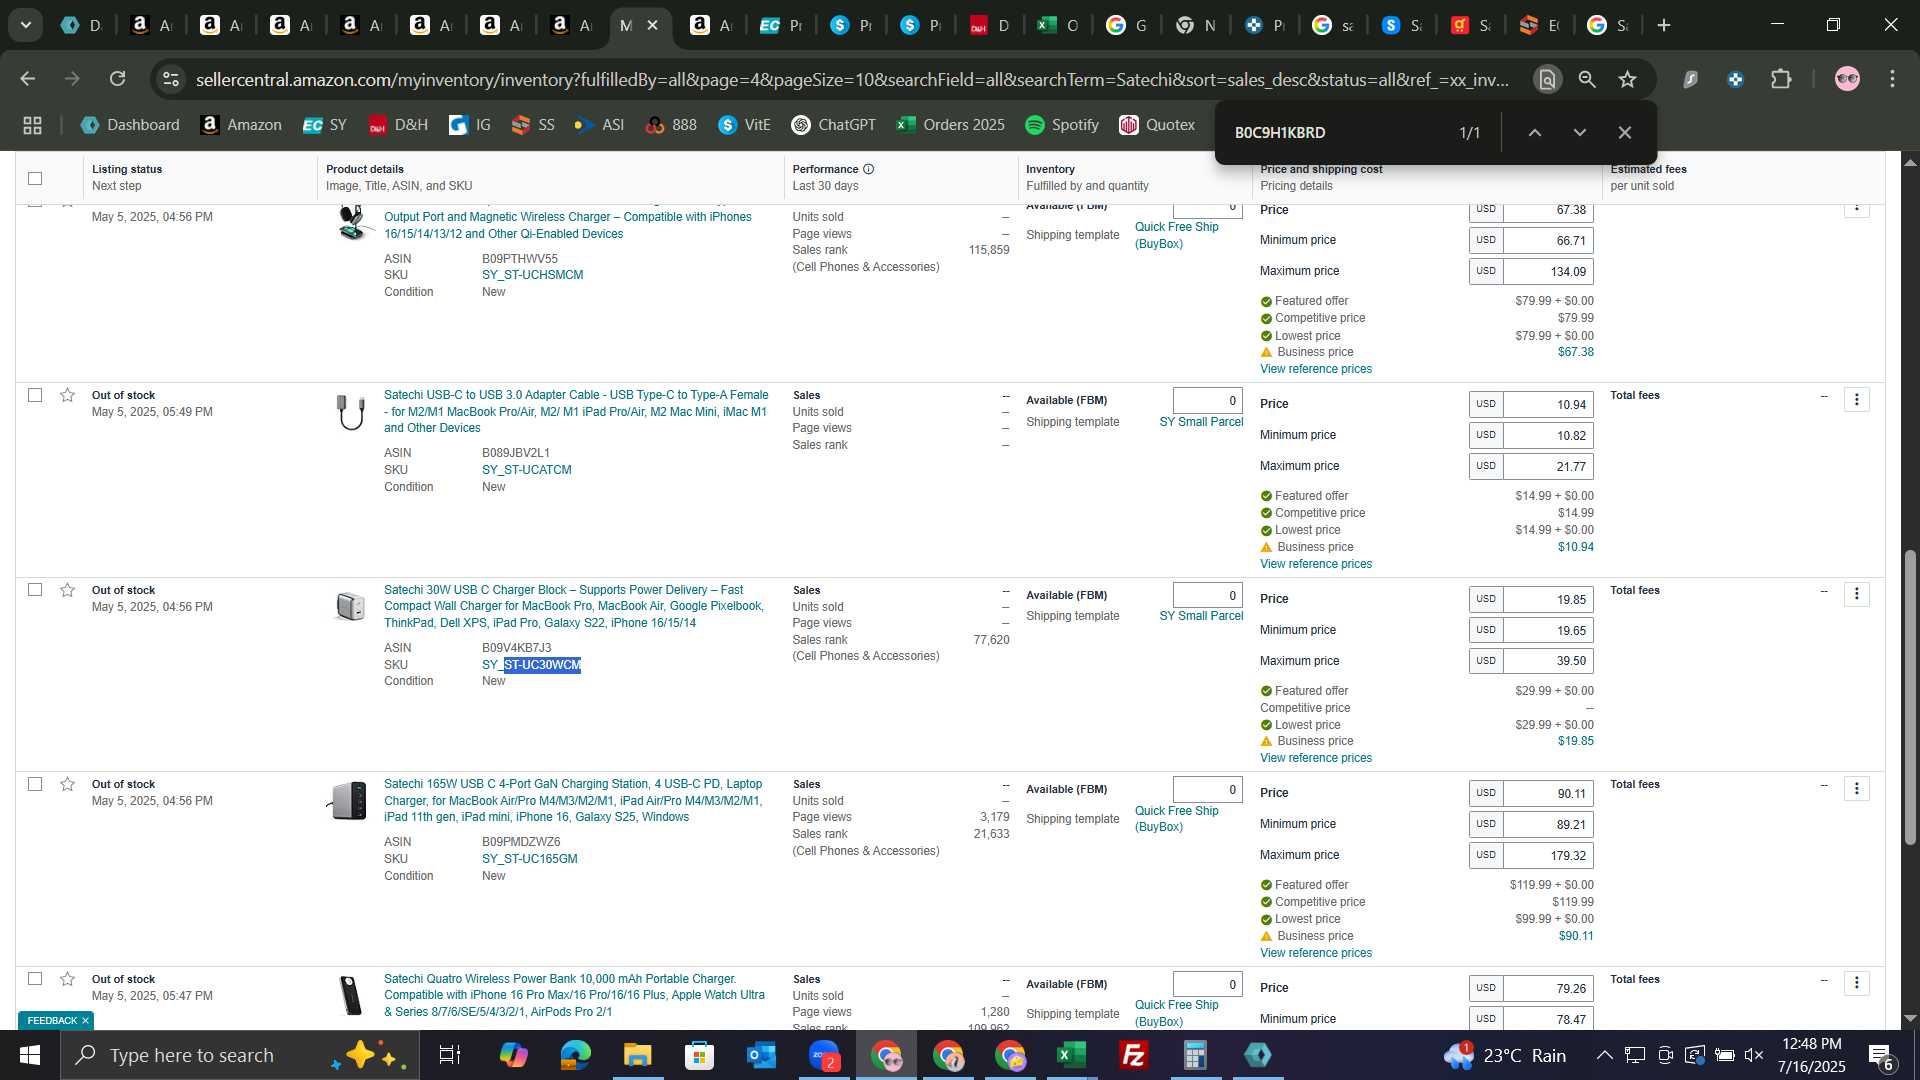Open the Spotify bookmark

1062,125
